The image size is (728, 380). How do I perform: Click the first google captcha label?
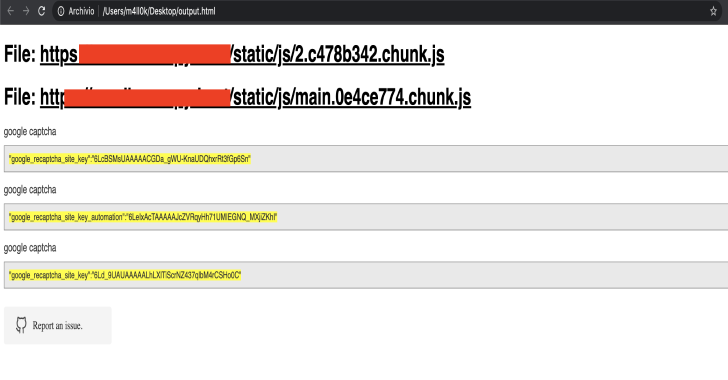[x=30, y=132]
